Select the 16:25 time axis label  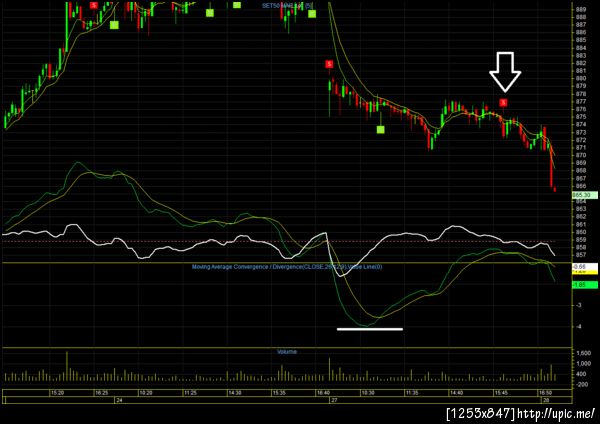tap(102, 393)
